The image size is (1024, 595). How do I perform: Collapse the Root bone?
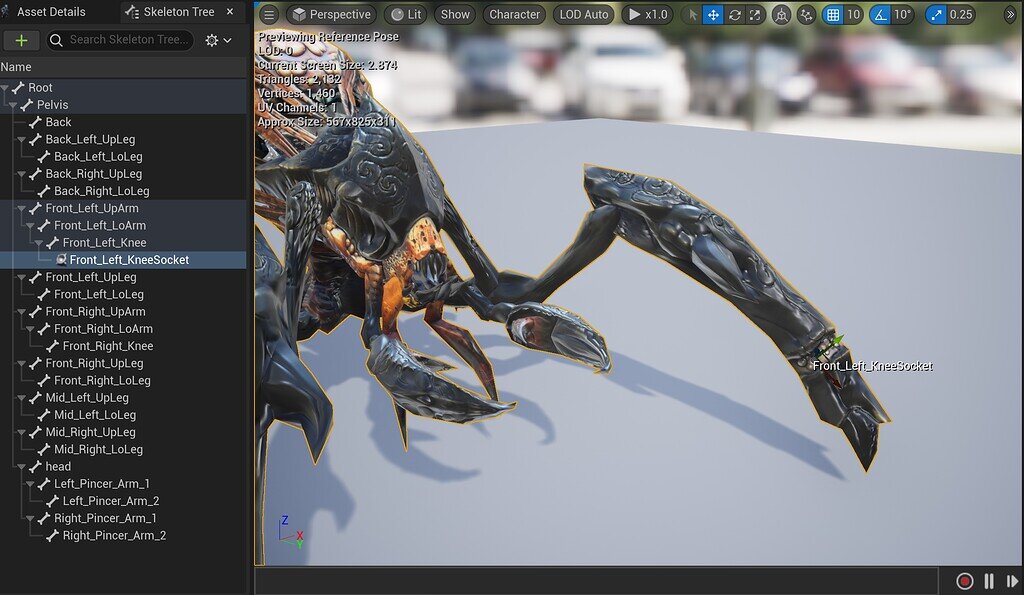pos(5,88)
